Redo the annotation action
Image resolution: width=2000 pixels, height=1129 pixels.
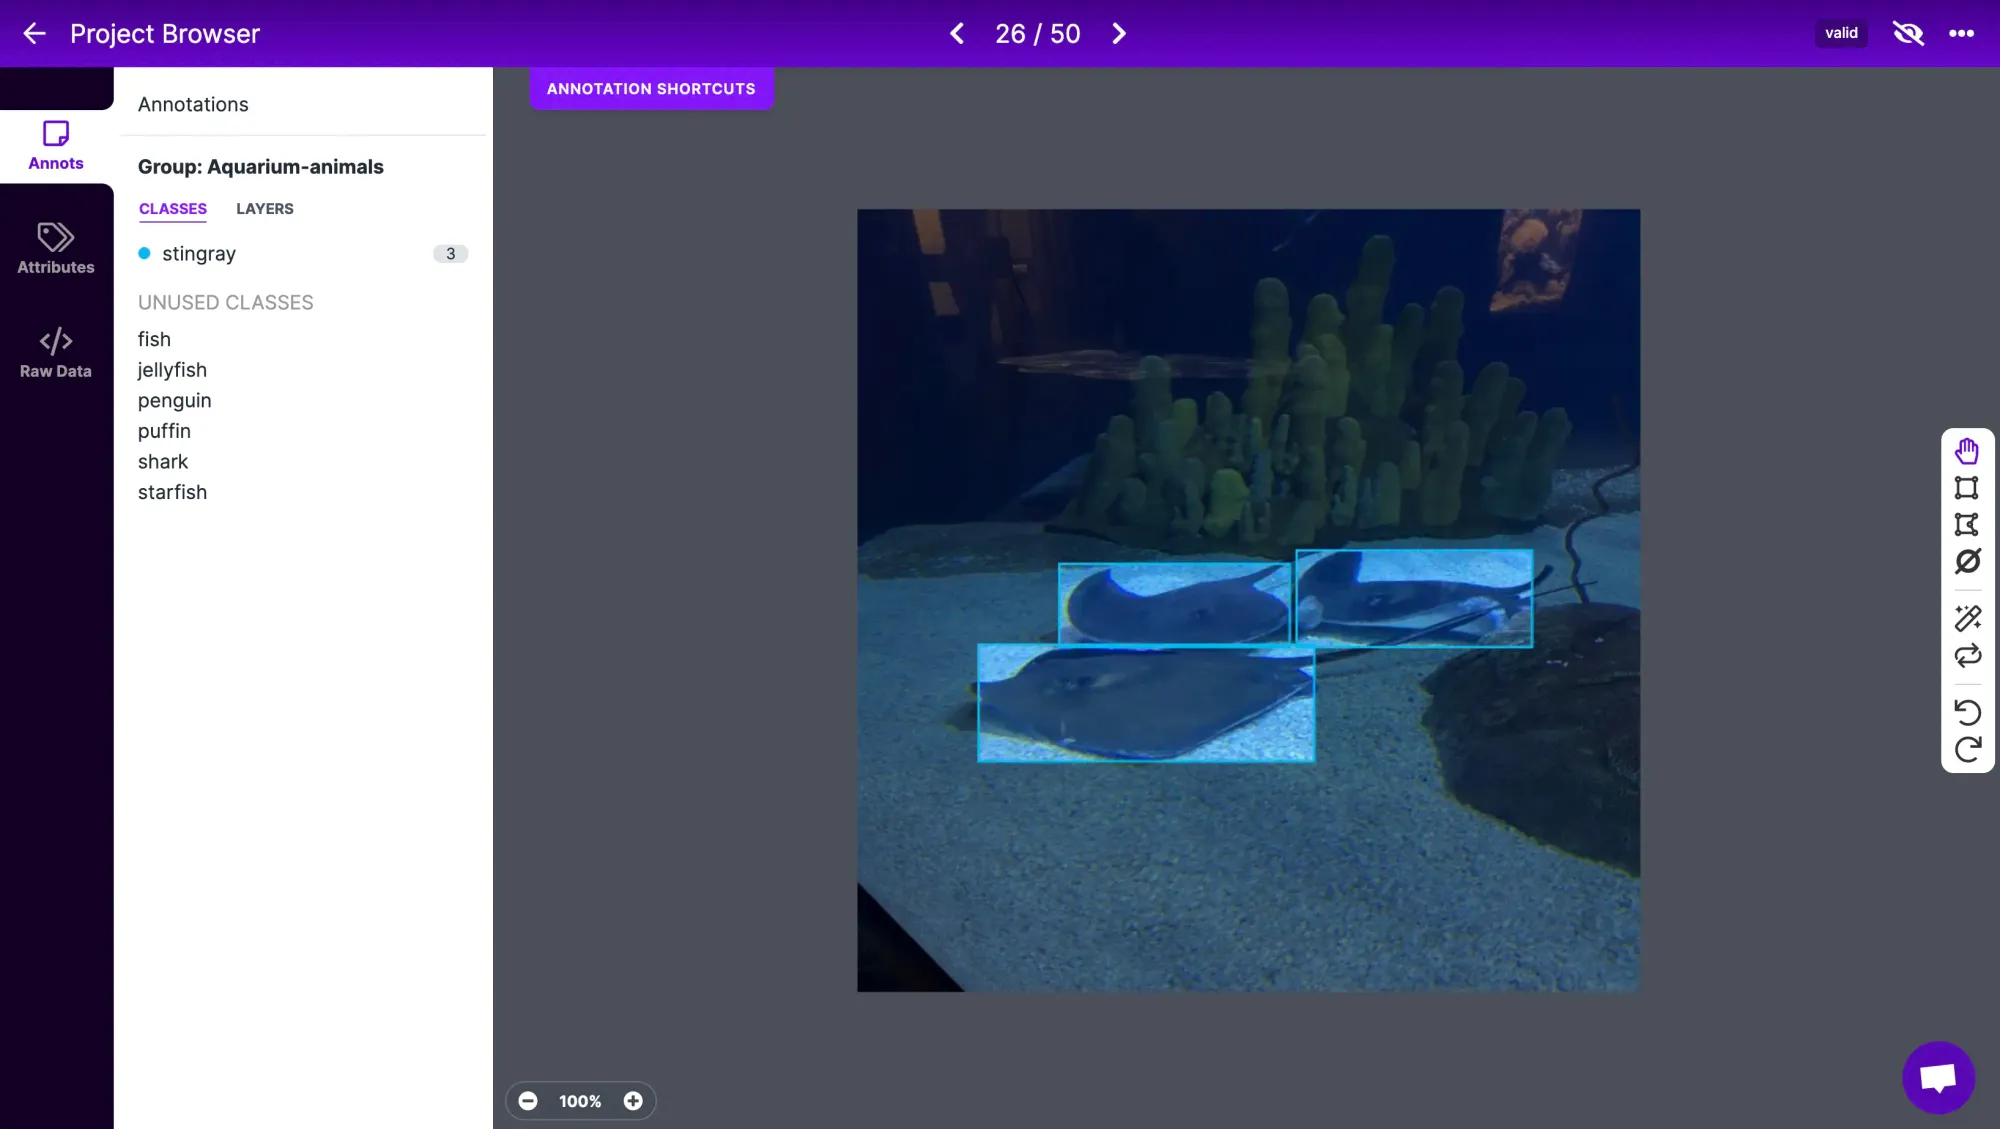coord(1967,750)
